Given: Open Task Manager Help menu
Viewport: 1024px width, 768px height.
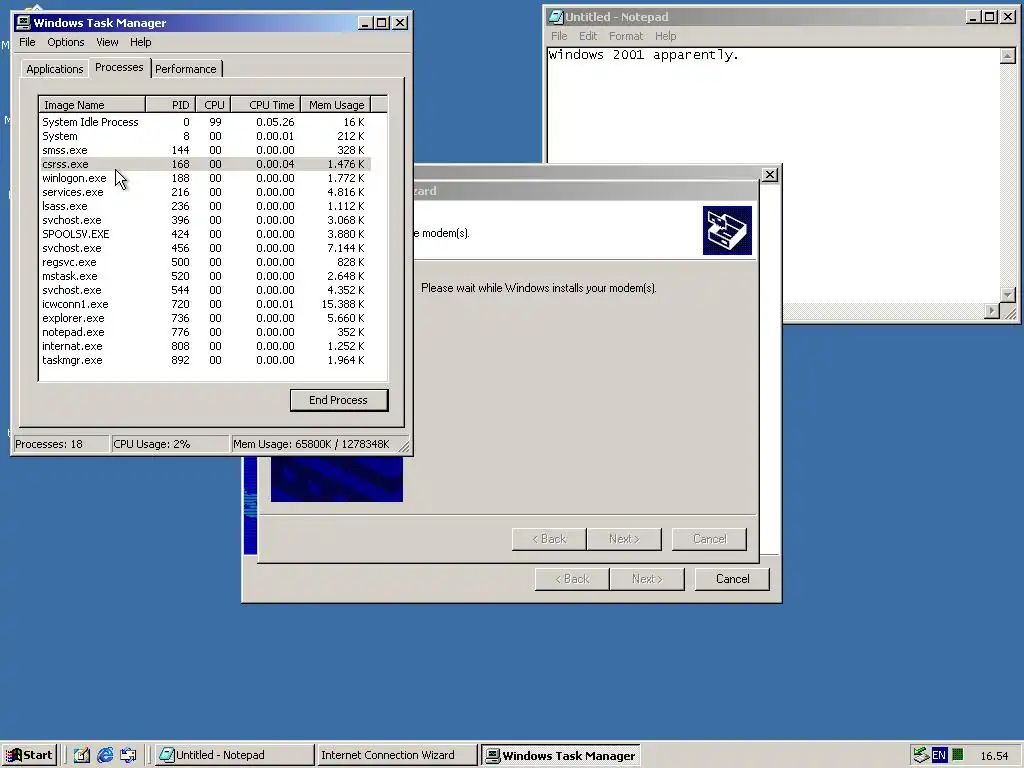Looking at the screenshot, I should pyautogui.click(x=140, y=42).
